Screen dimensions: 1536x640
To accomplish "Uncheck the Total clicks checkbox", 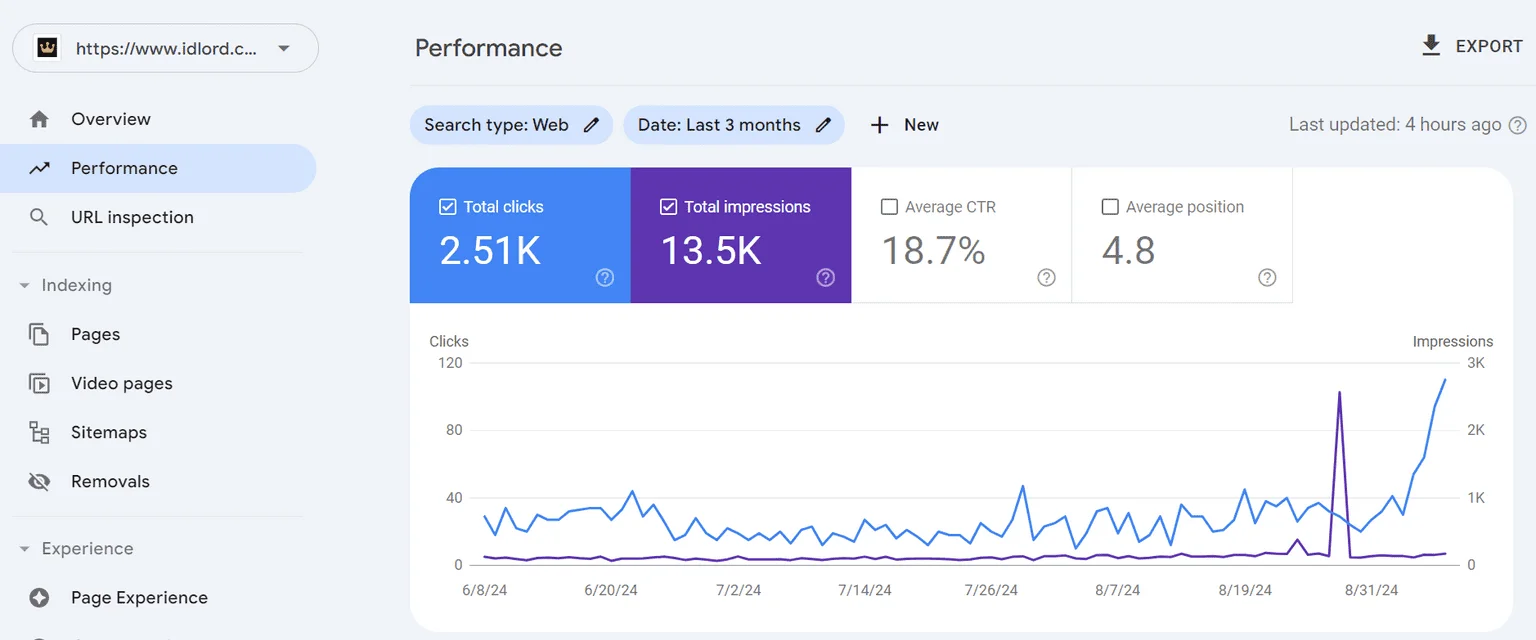I will [x=448, y=207].
